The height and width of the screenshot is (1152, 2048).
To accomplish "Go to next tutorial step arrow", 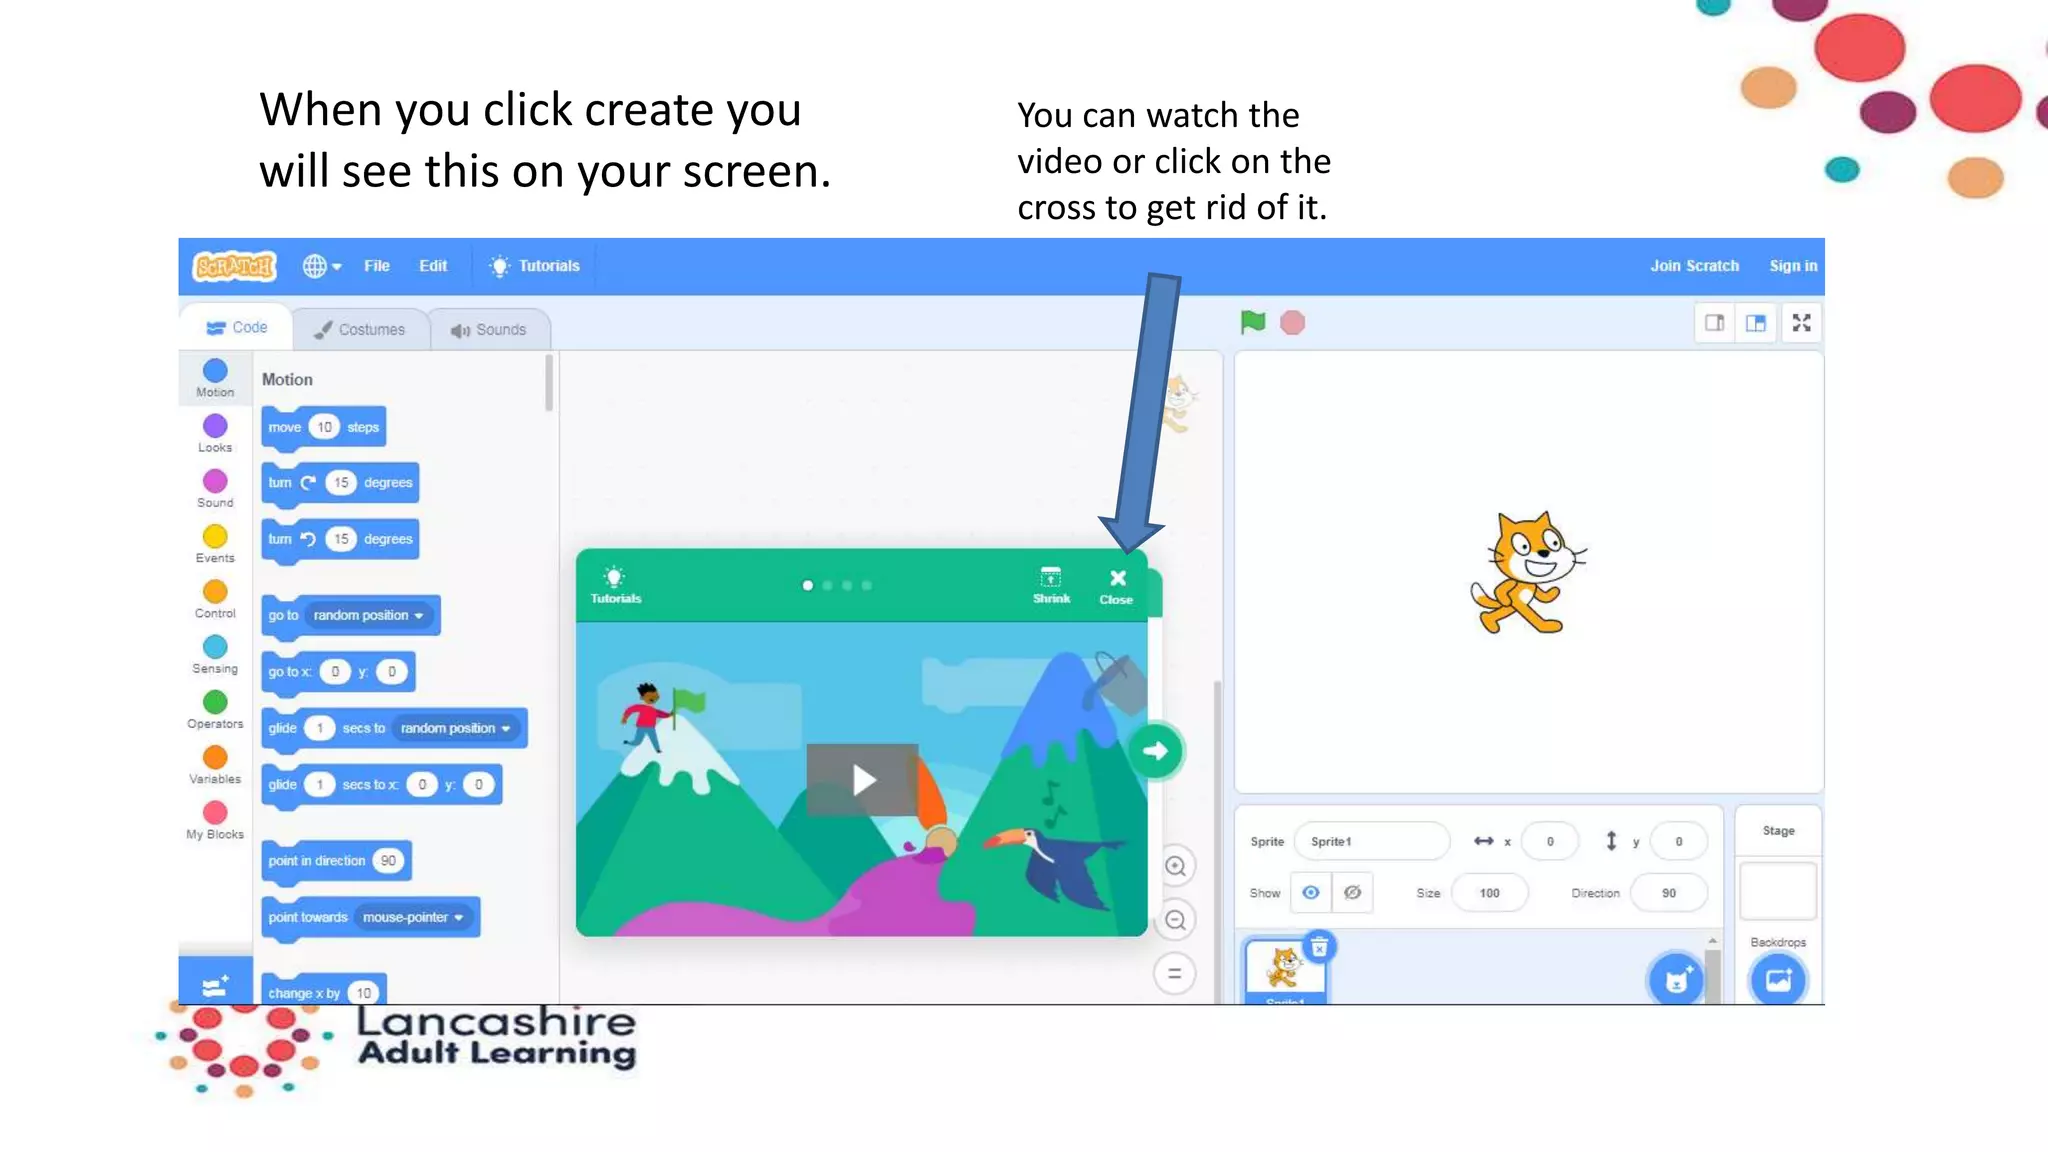I will [1156, 751].
